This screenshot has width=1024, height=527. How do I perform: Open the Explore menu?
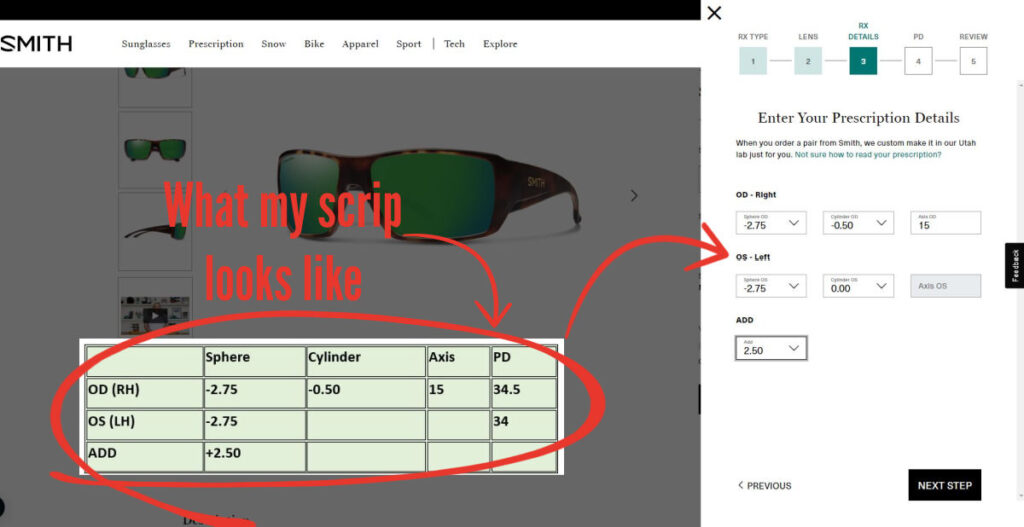500,44
